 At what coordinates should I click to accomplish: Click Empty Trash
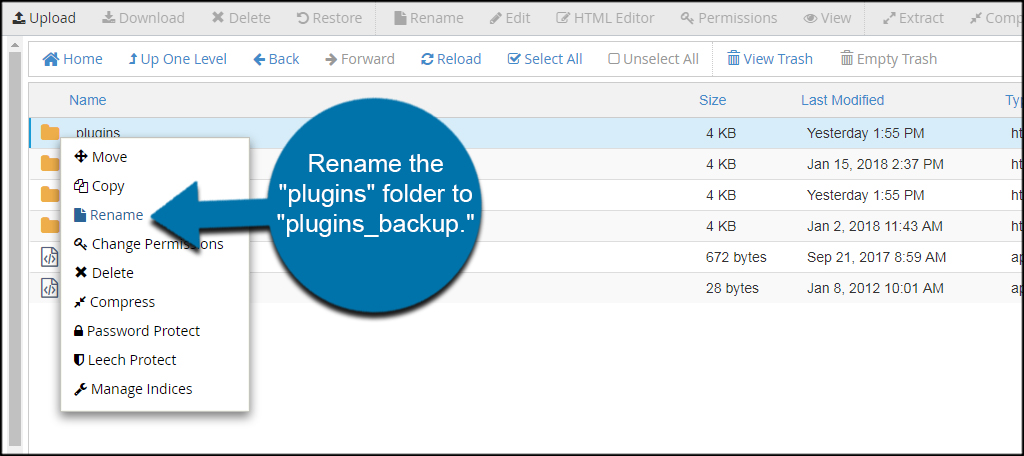888,59
